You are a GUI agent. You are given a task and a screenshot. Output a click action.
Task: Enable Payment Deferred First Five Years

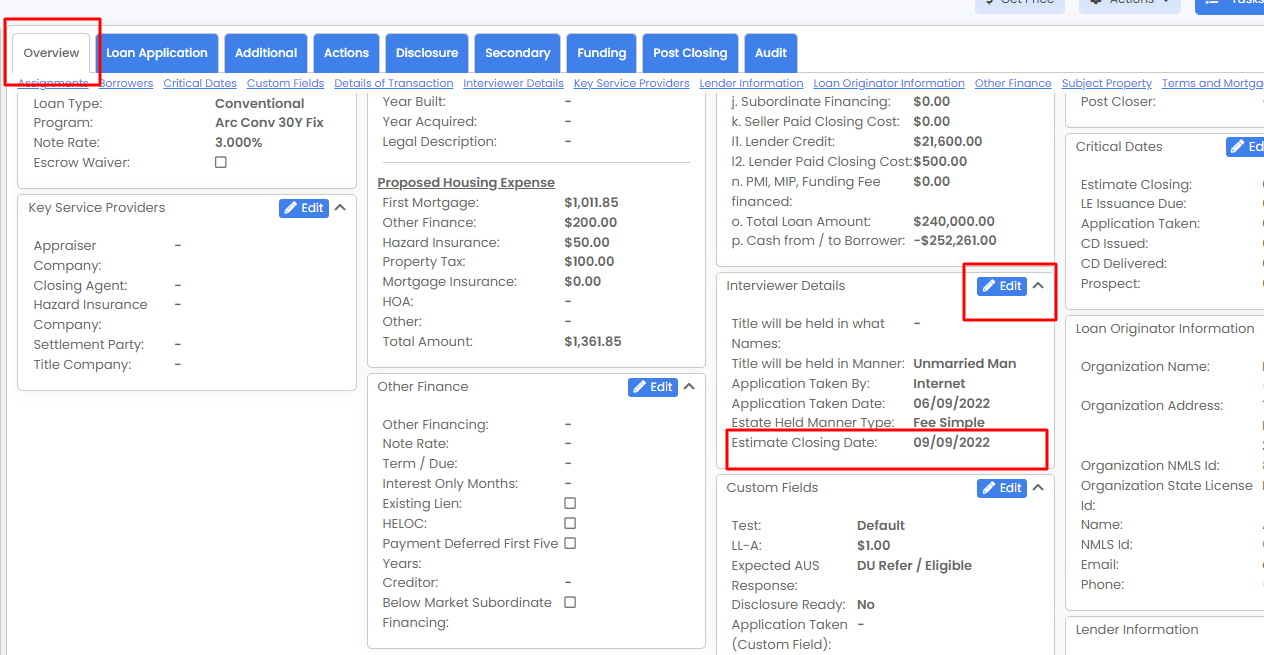click(x=569, y=543)
